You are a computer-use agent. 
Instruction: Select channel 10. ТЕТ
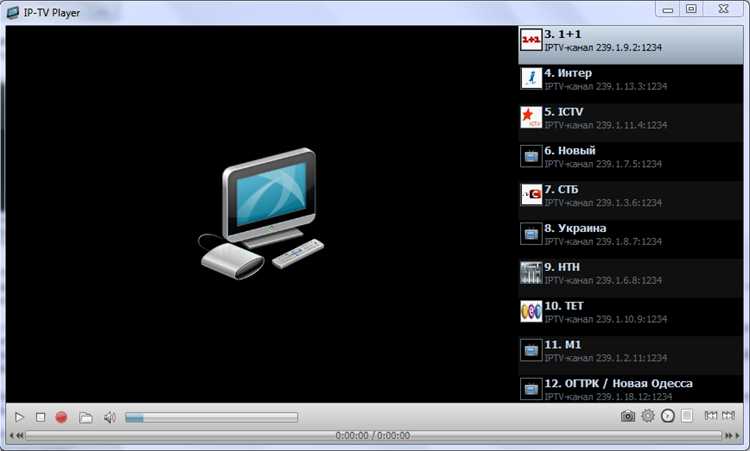631,317
